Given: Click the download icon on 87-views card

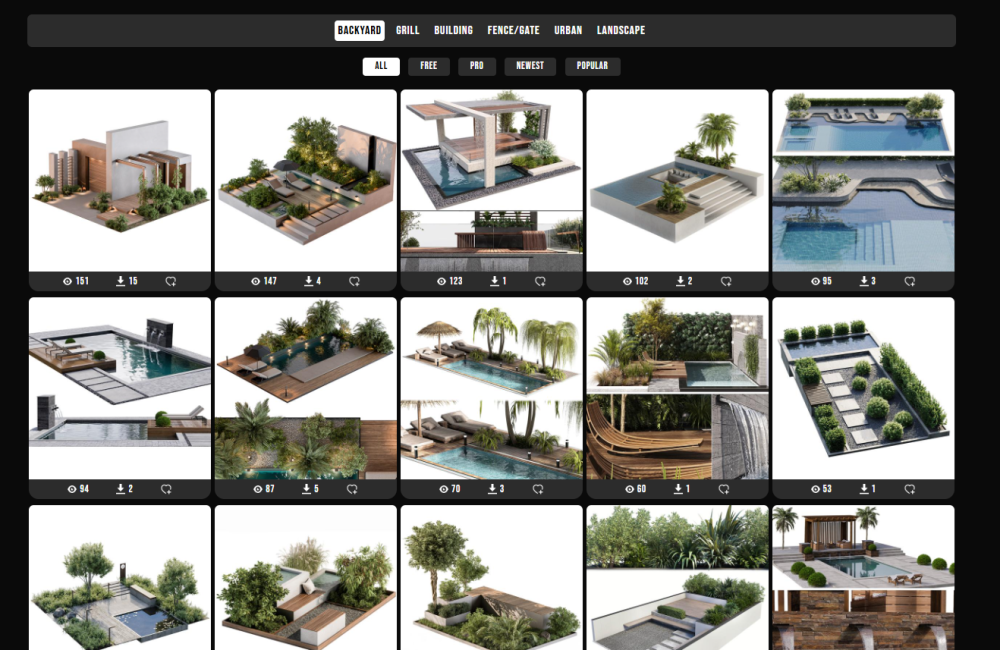Looking at the screenshot, I should [x=307, y=489].
